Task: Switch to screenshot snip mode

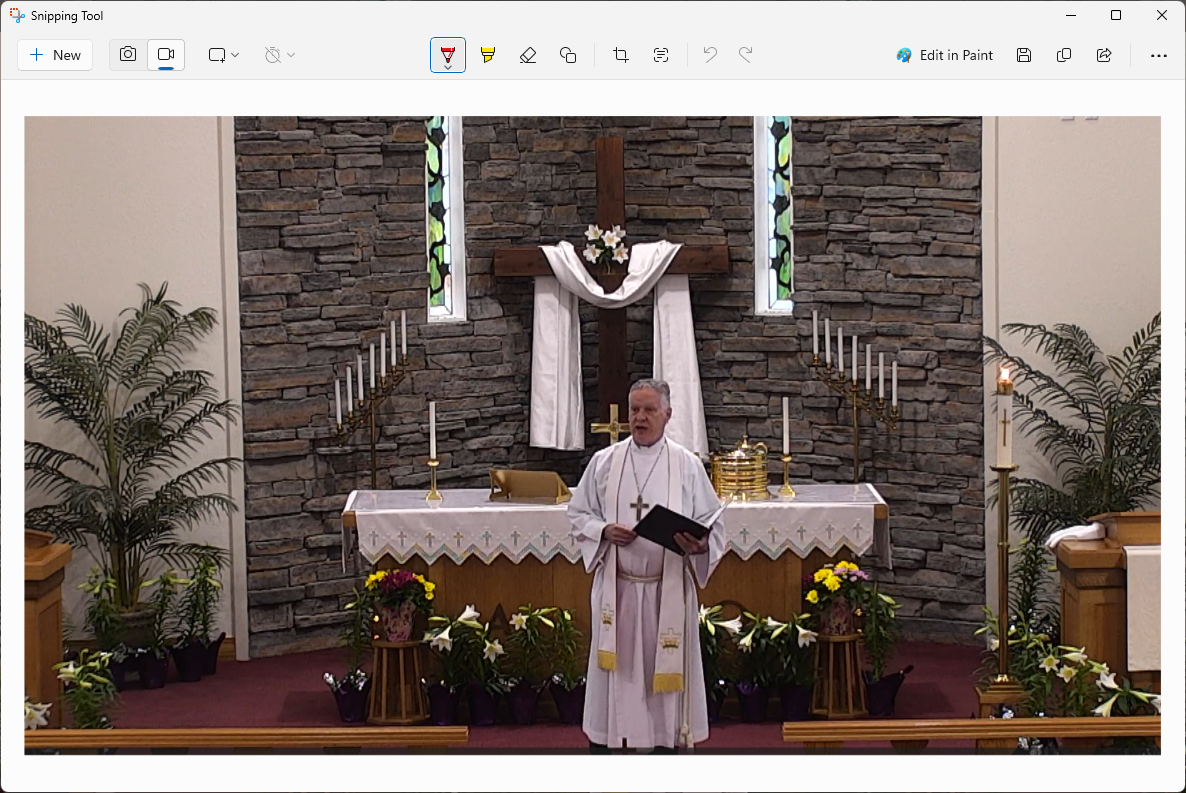Action: (x=128, y=55)
